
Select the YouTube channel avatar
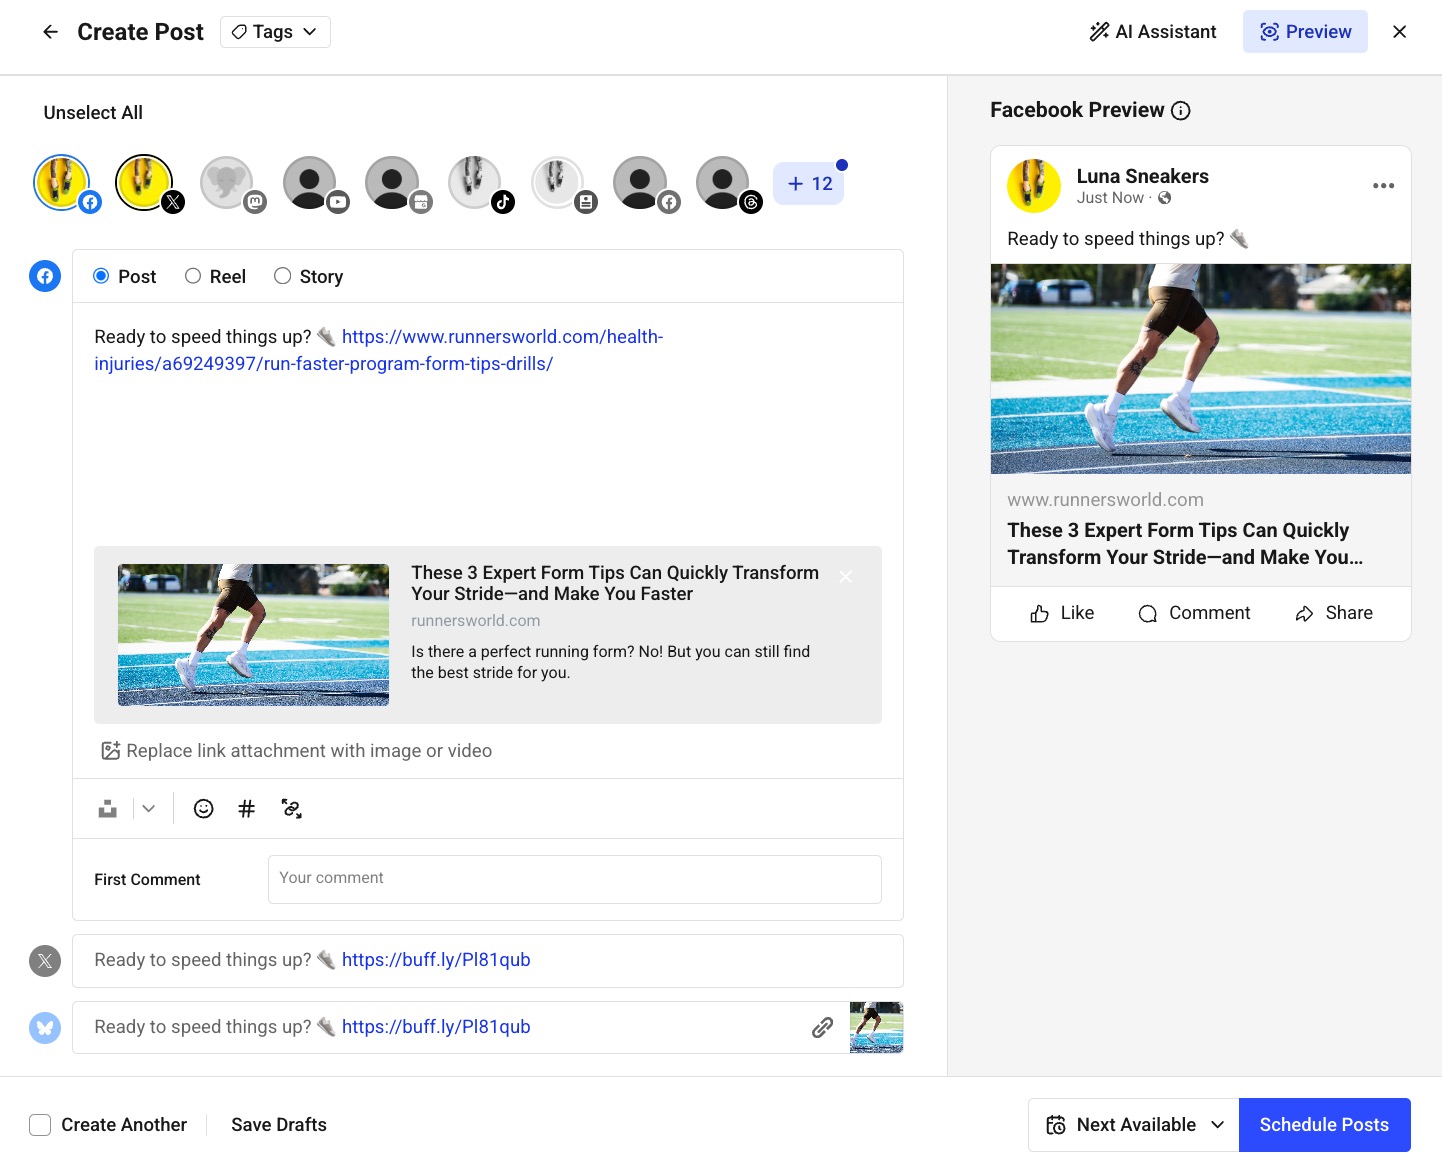pyautogui.click(x=309, y=183)
